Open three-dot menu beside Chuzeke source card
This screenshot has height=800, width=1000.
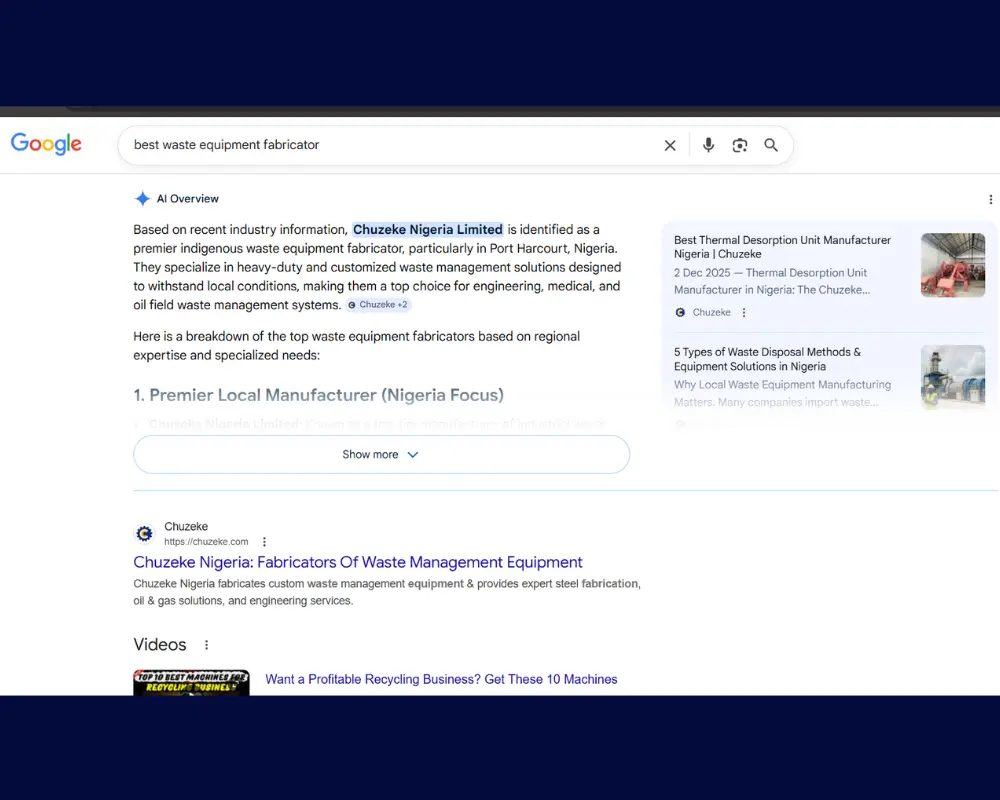[744, 313]
